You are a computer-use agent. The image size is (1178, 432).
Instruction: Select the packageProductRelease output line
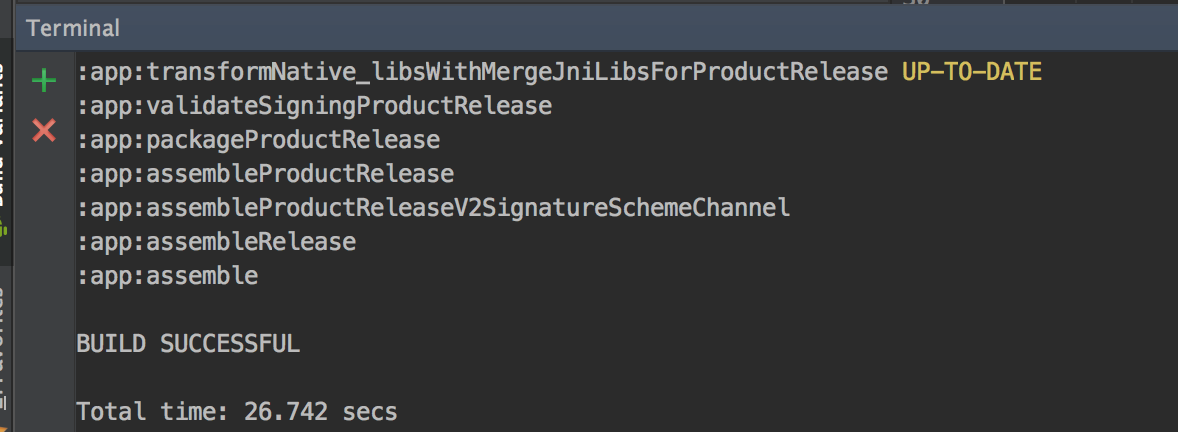coord(258,140)
